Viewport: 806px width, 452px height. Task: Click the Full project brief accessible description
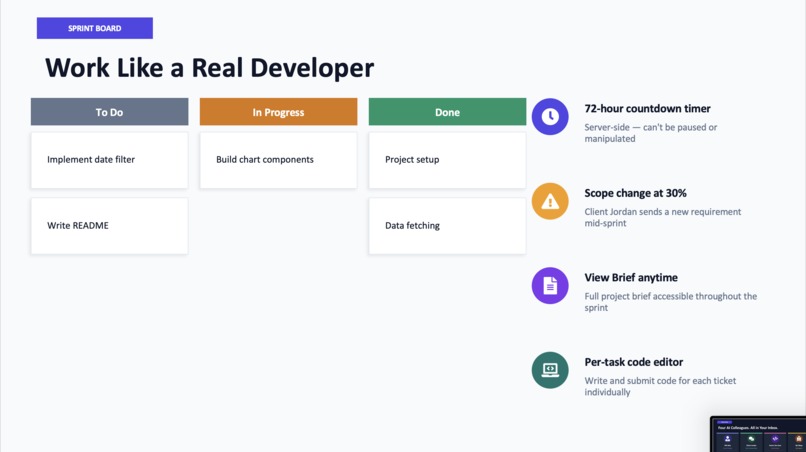click(670, 302)
